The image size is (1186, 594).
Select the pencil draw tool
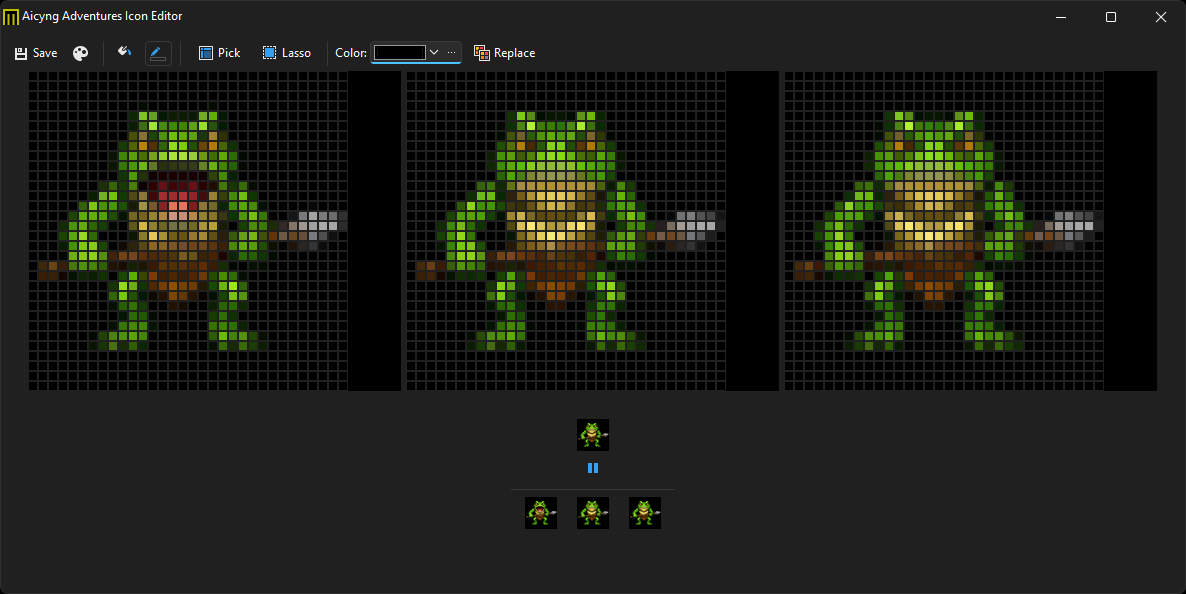click(x=158, y=53)
